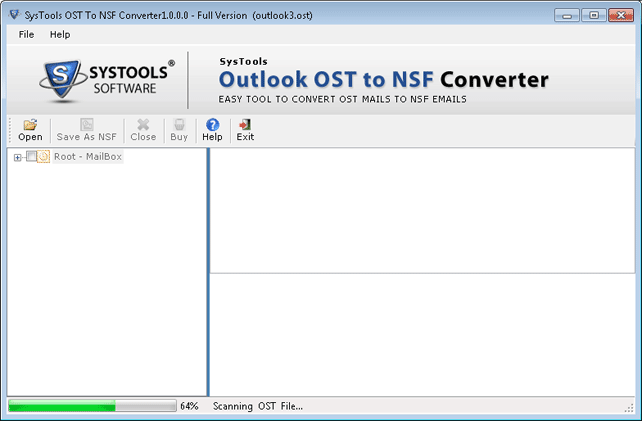
Task: Tick the Root - MailBox checkbox
Action: [31, 156]
